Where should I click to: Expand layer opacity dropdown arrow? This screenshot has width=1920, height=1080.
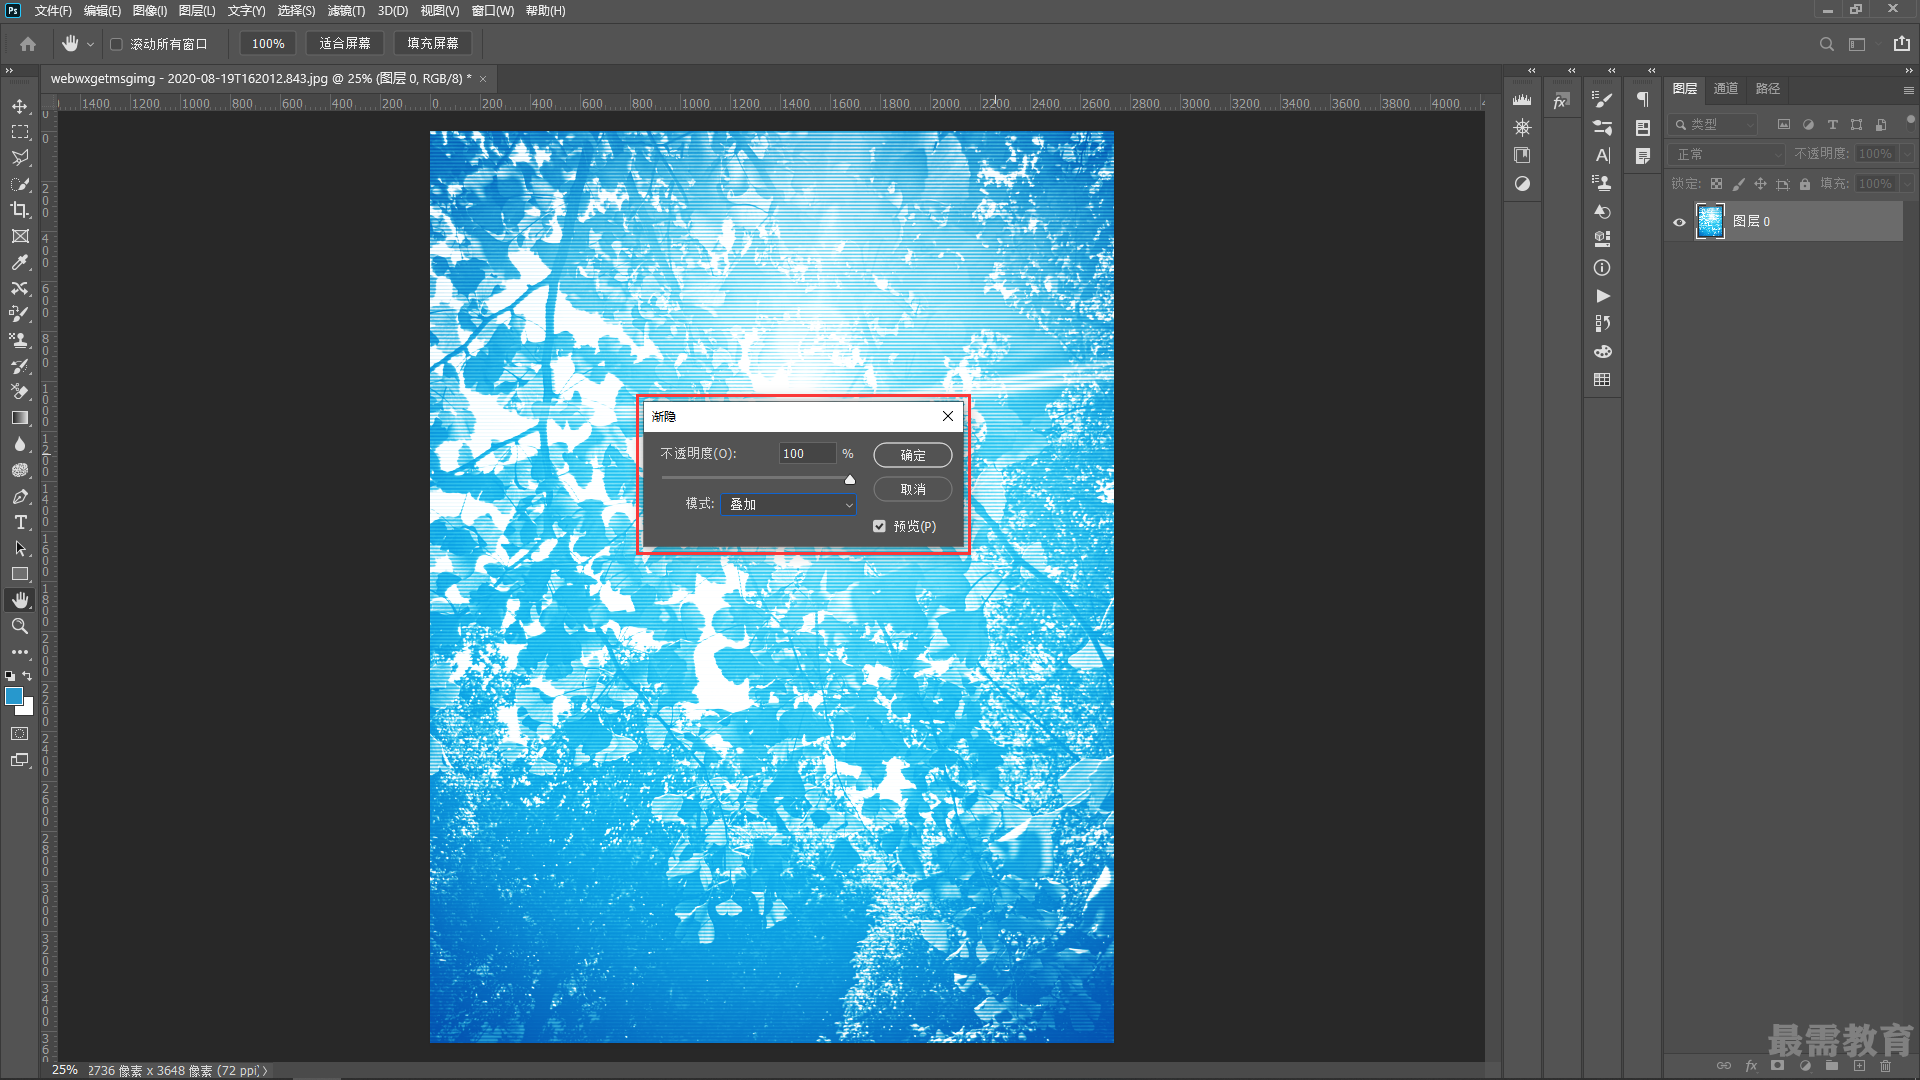[1907, 154]
